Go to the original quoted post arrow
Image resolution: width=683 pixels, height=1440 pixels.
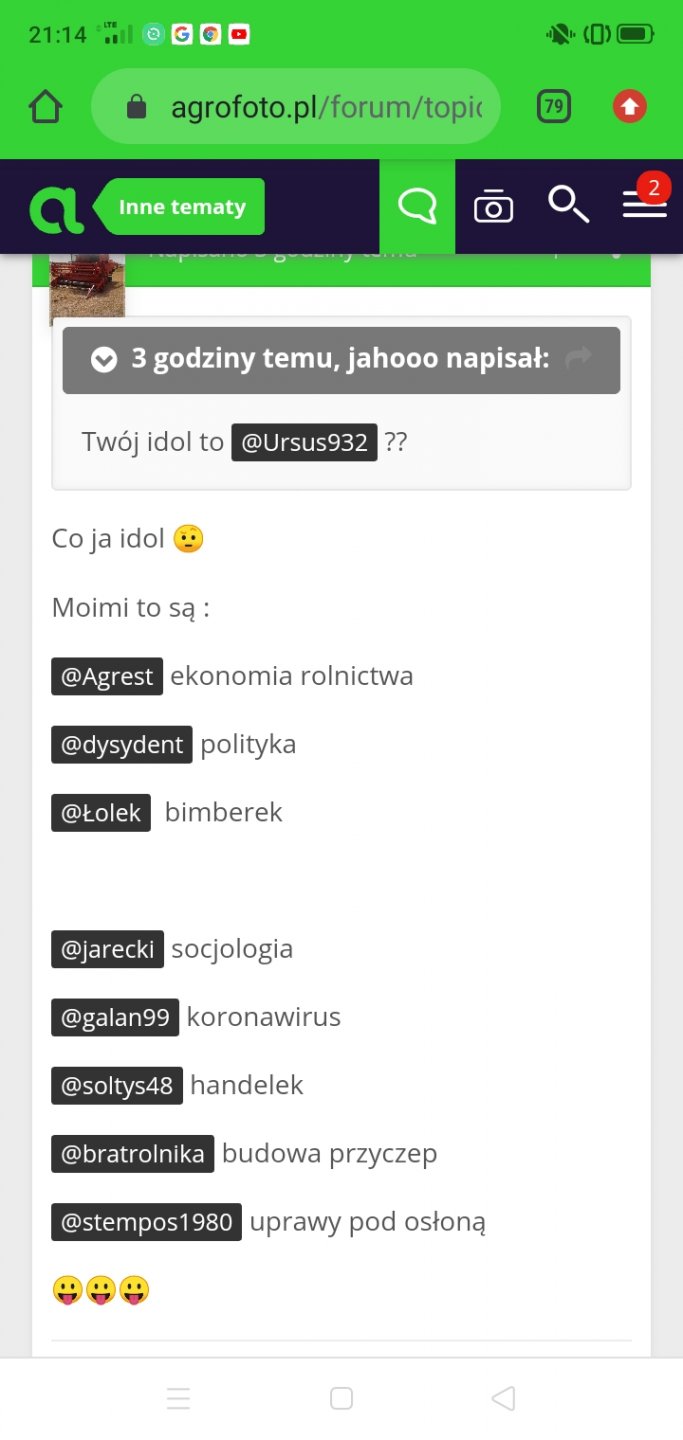coord(578,358)
